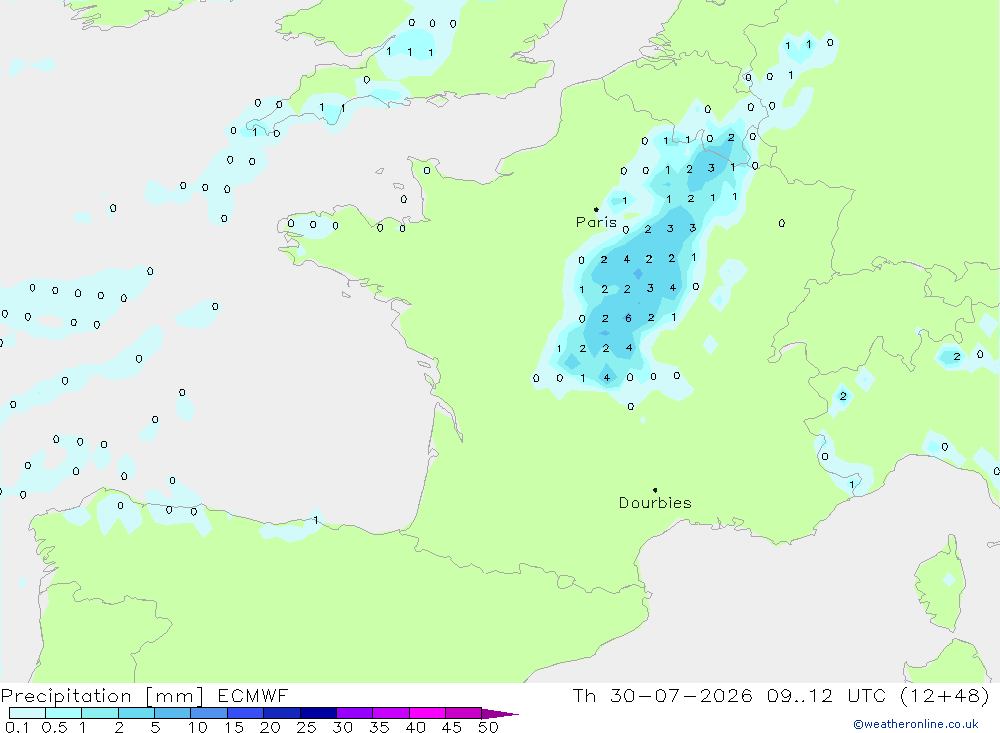Select the black dot marking Dourbies

pyautogui.click(x=655, y=490)
